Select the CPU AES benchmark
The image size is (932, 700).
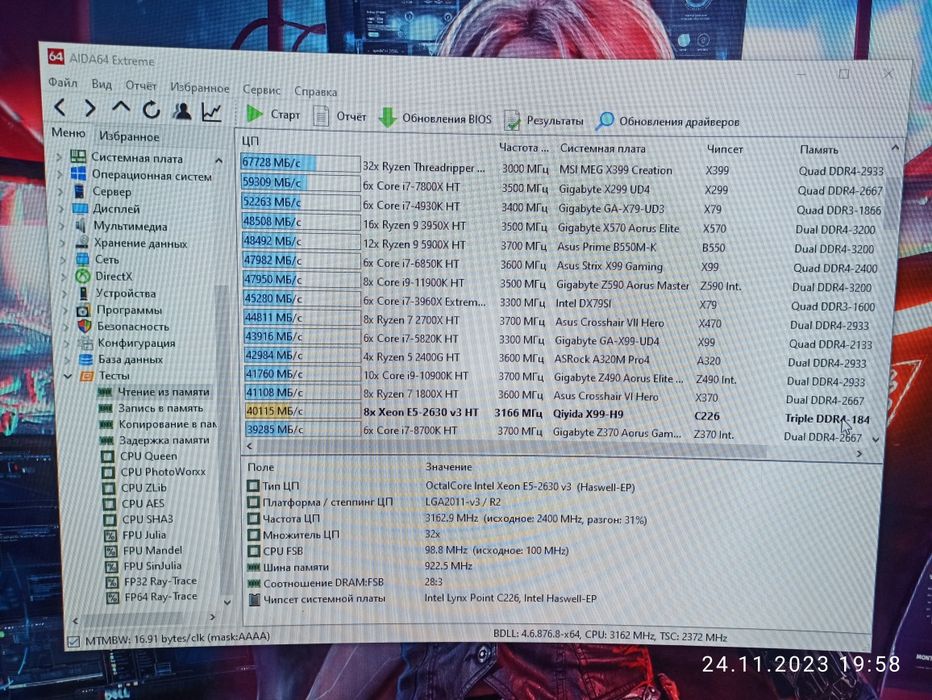click(x=134, y=503)
